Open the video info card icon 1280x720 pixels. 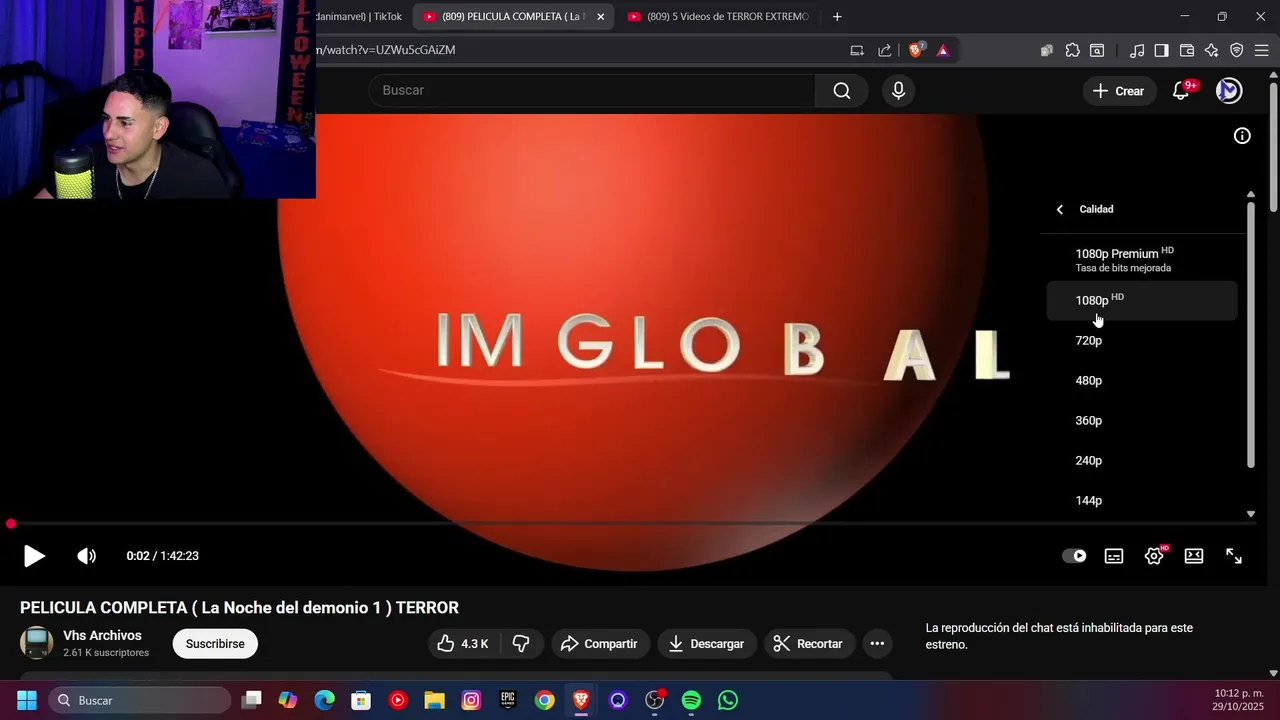1242,136
